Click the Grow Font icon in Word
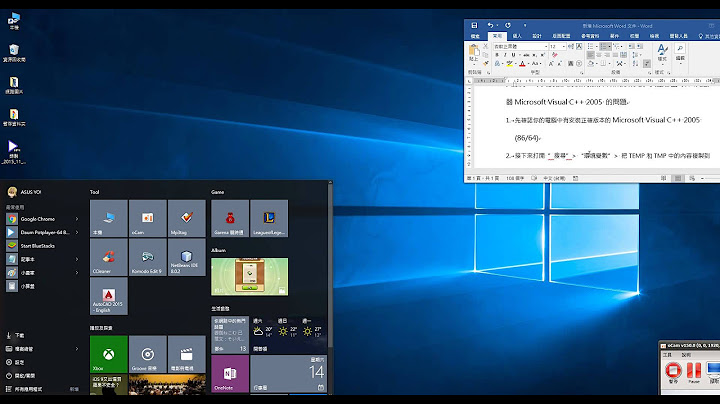The height and width of the screenshot is (404, 720). (x=551, y=63)
